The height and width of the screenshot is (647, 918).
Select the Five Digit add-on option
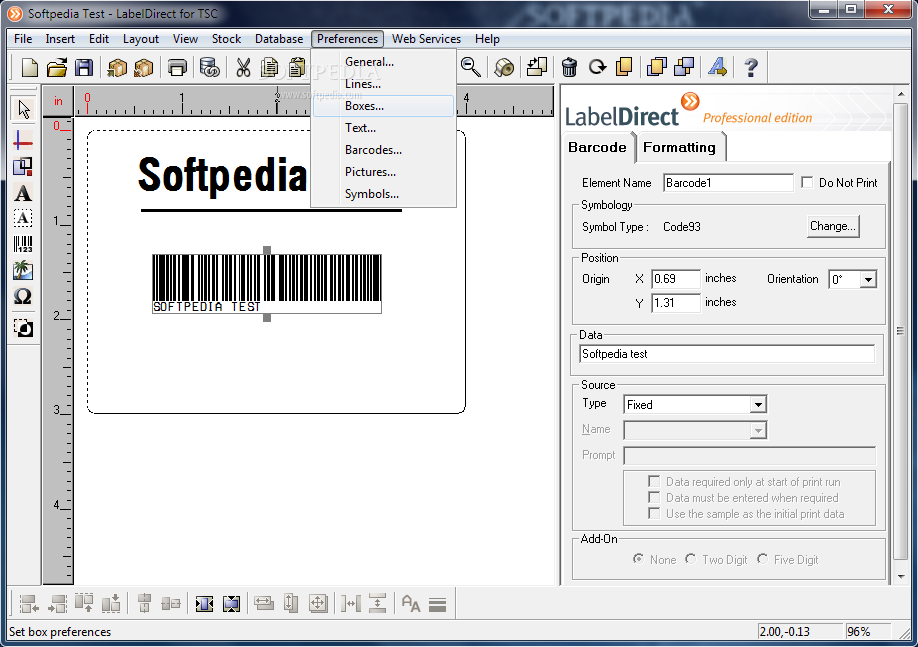point(762,559)
